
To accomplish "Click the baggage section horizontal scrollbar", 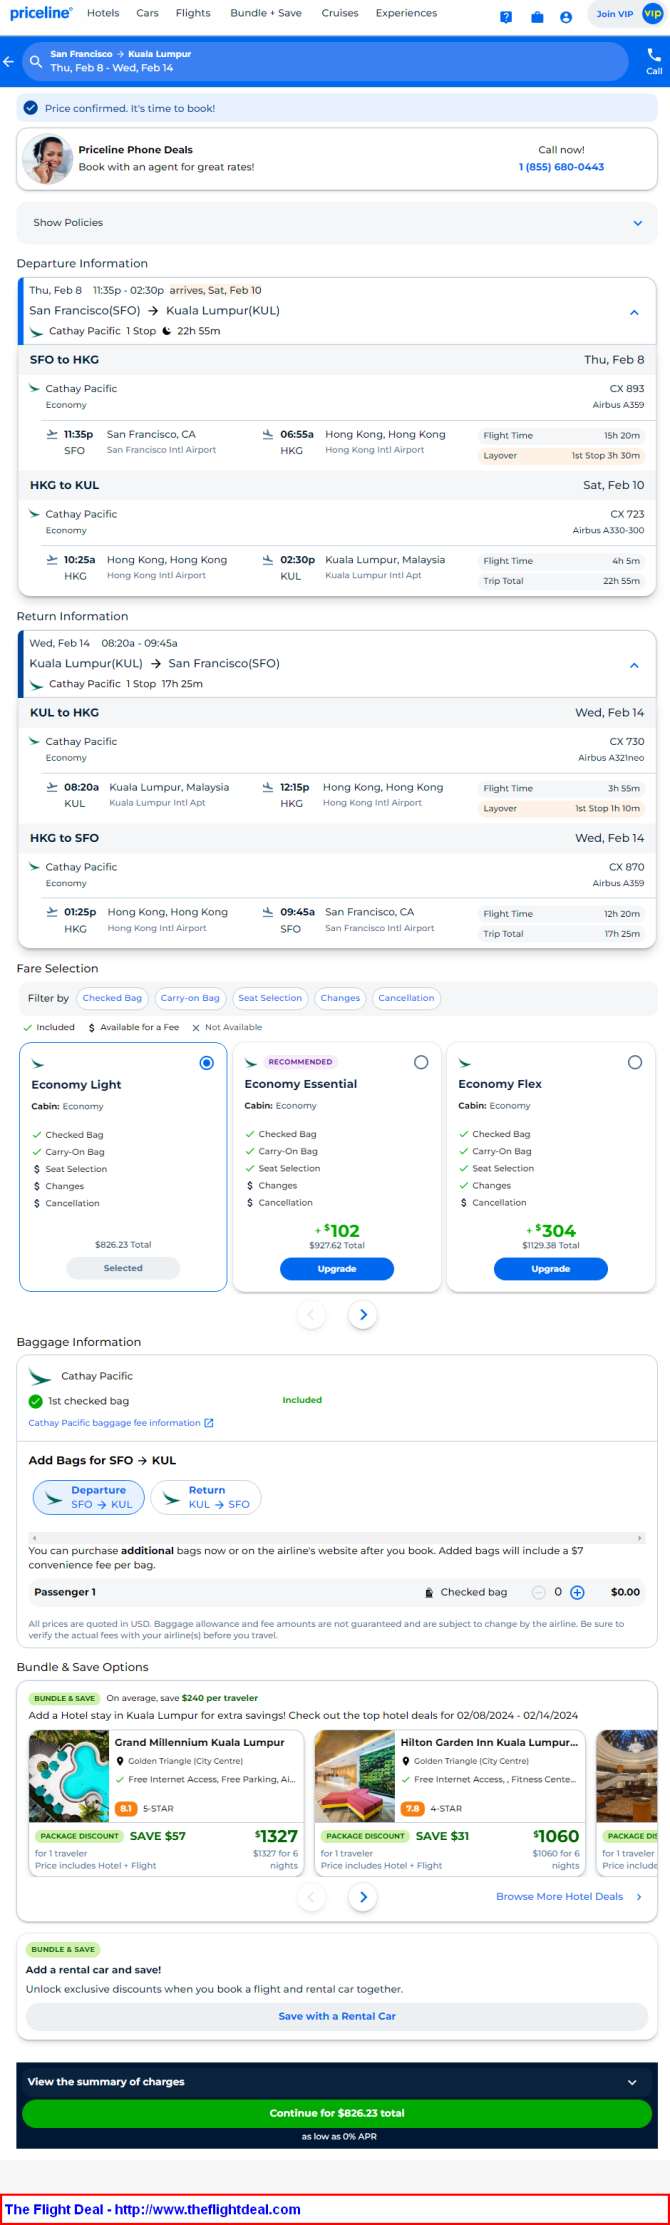I will [x=337, y=1537].
